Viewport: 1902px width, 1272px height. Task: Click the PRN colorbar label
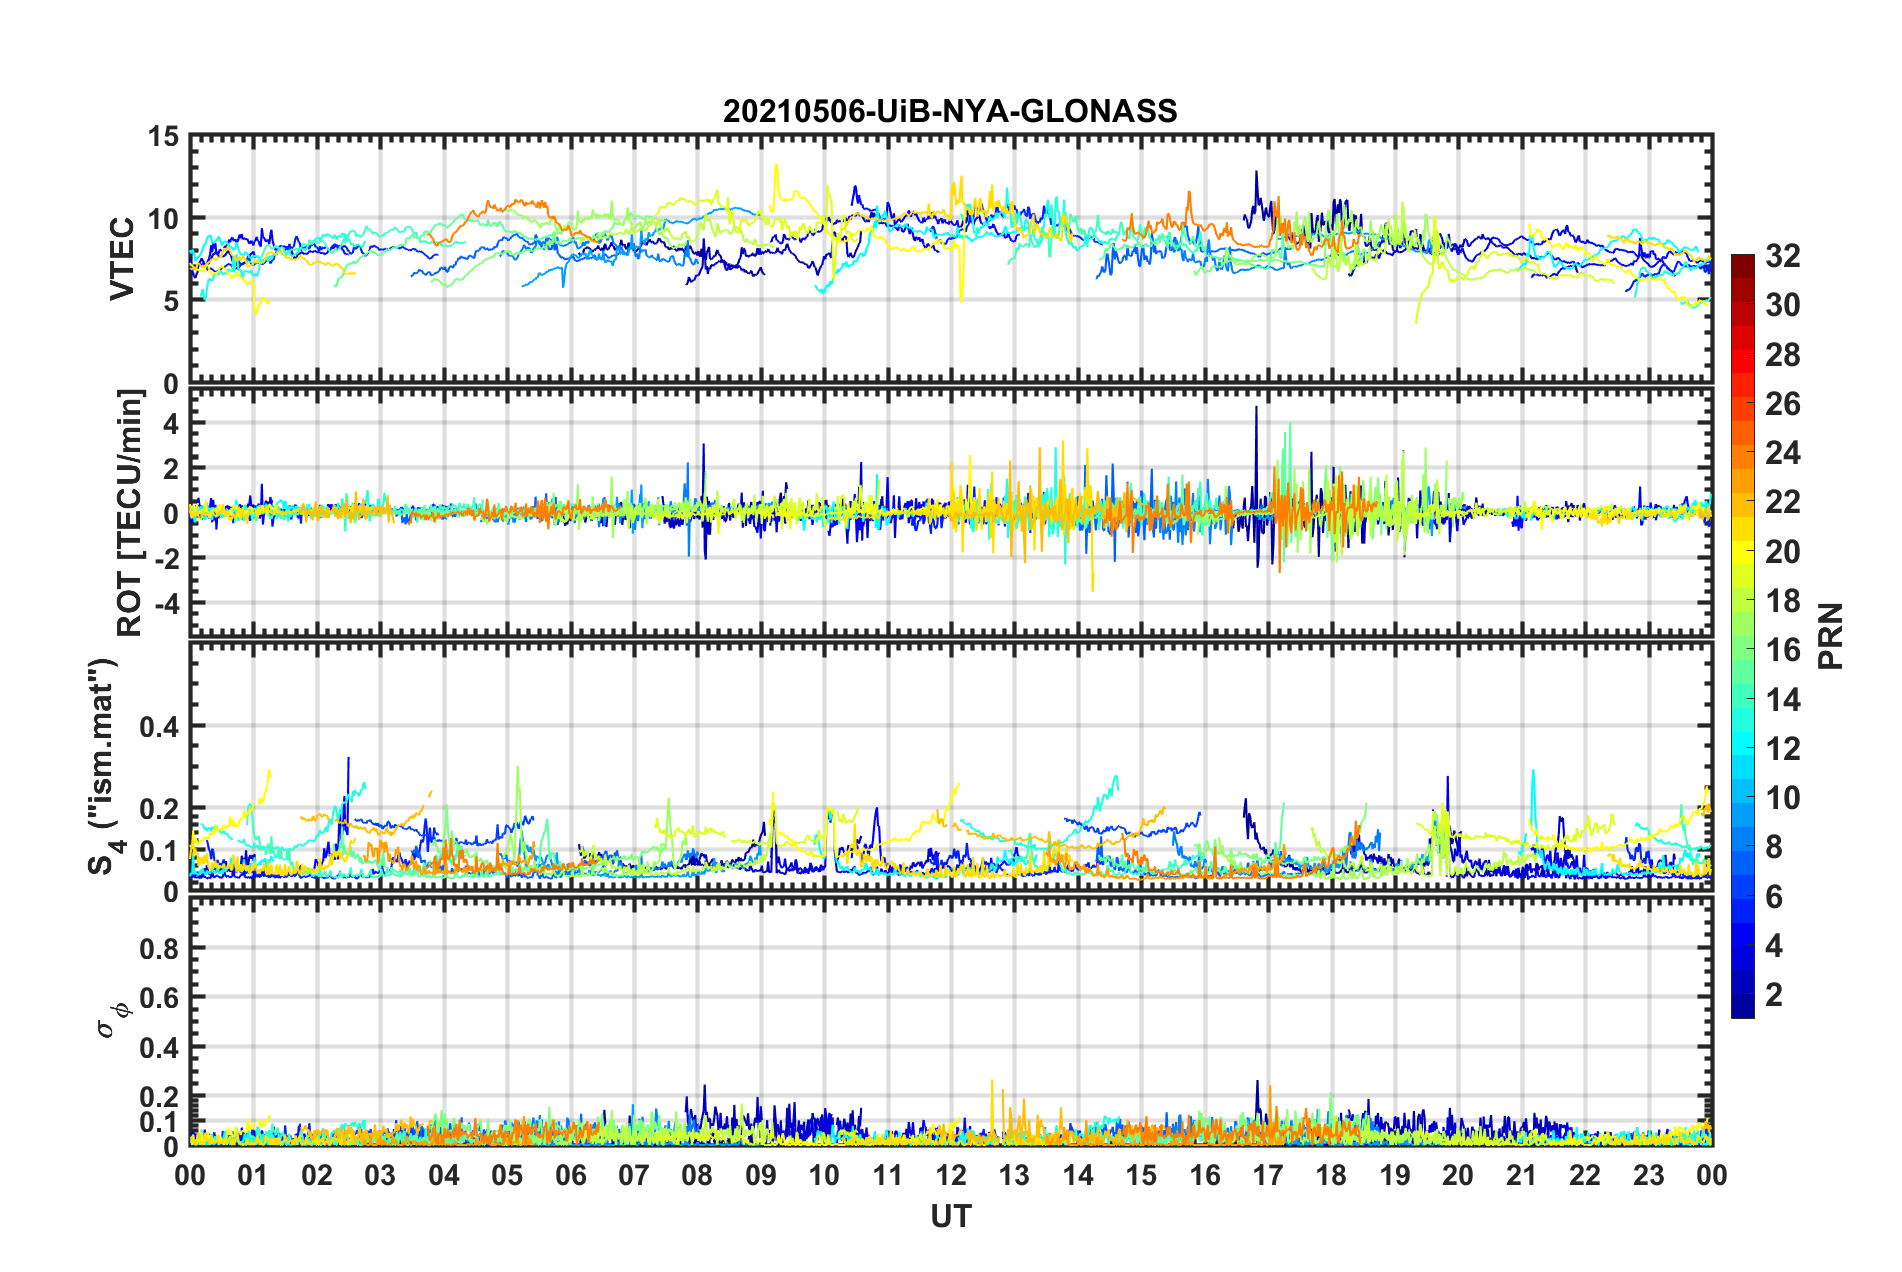pyautogui.click(x=1831, y=636)
